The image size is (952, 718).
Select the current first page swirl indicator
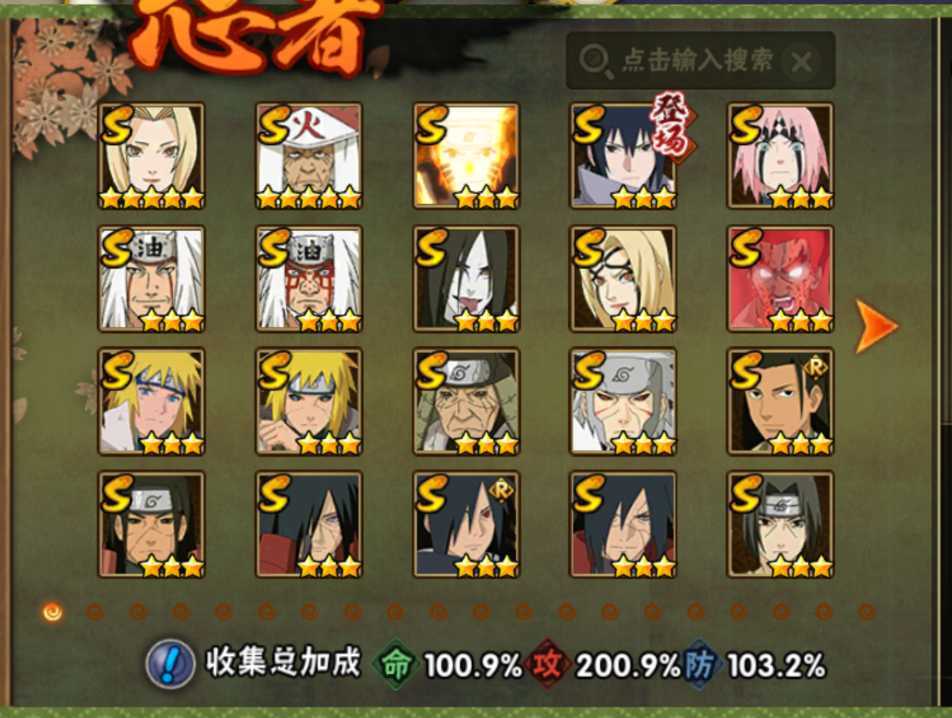coord(53,612)
